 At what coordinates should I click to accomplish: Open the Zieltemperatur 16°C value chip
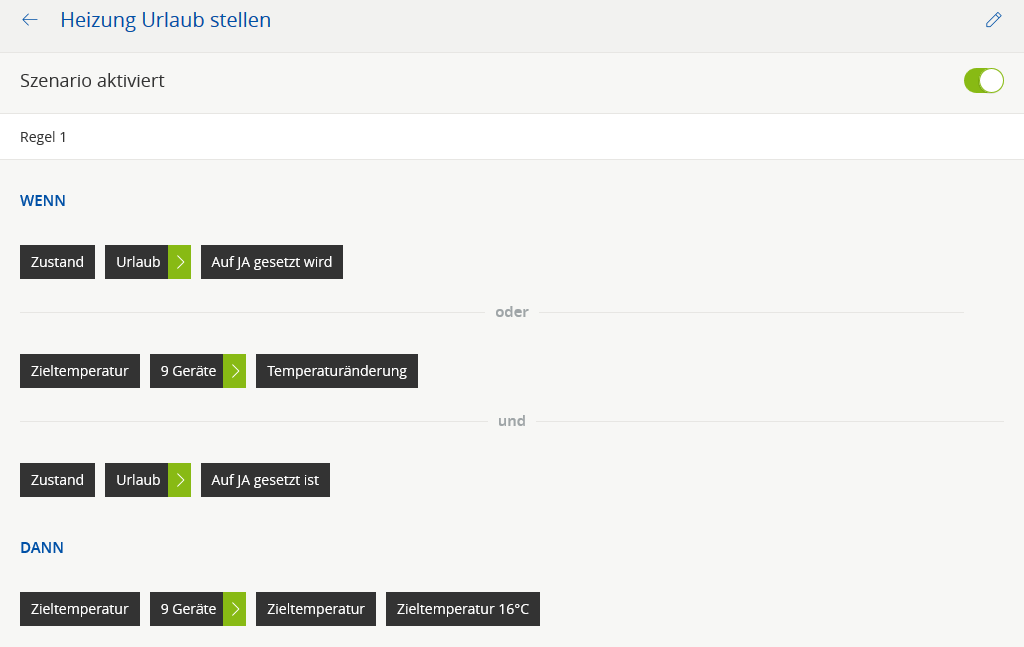(462, 609)
